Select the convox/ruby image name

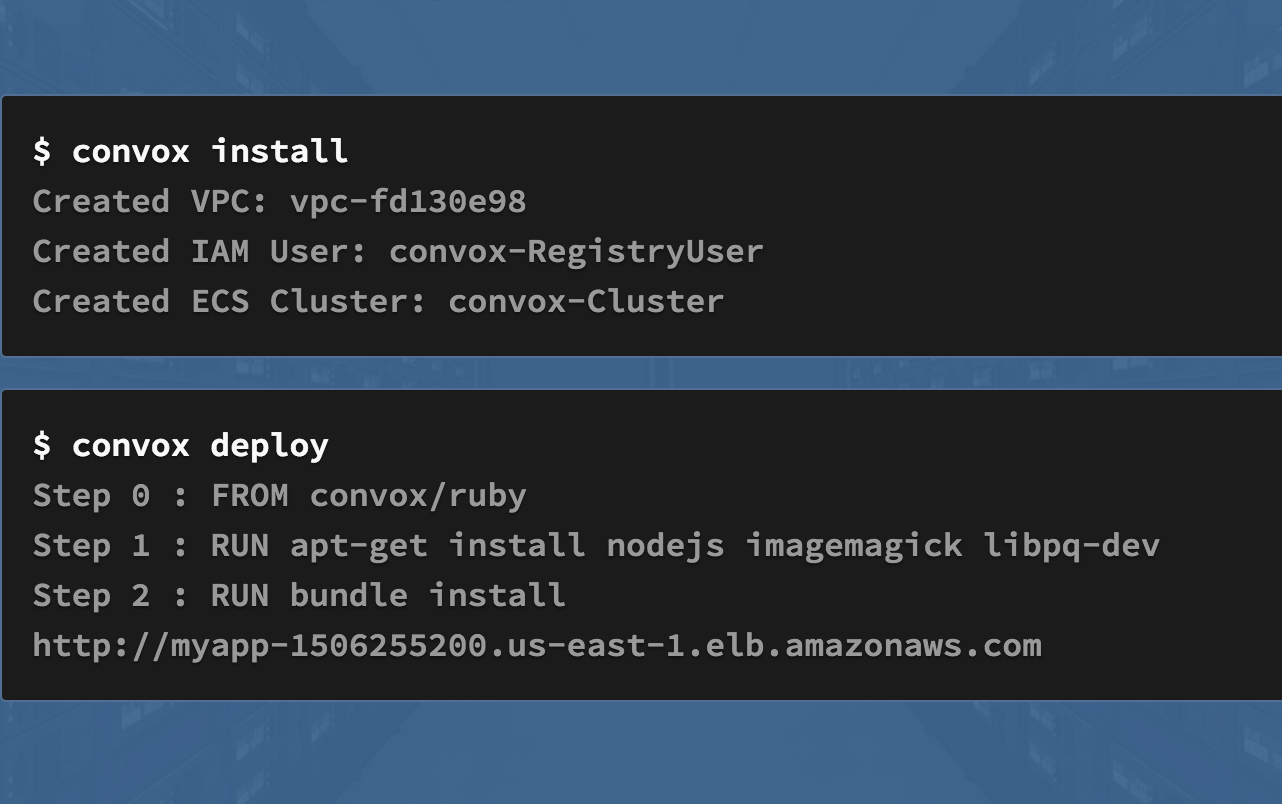click(x=418, y=495)
